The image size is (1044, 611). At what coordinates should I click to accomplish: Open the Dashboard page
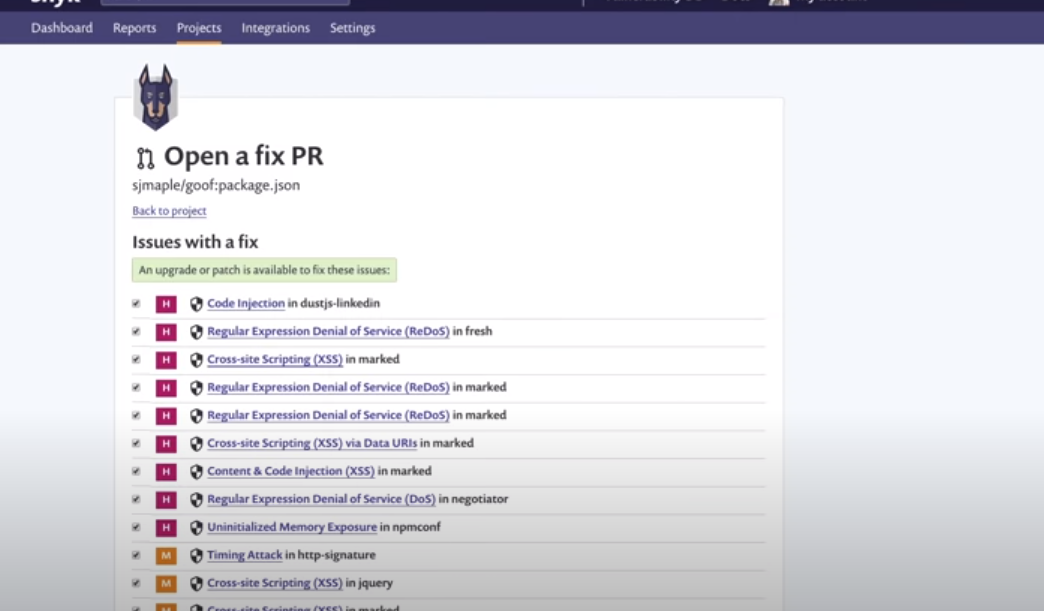(62, 28)
